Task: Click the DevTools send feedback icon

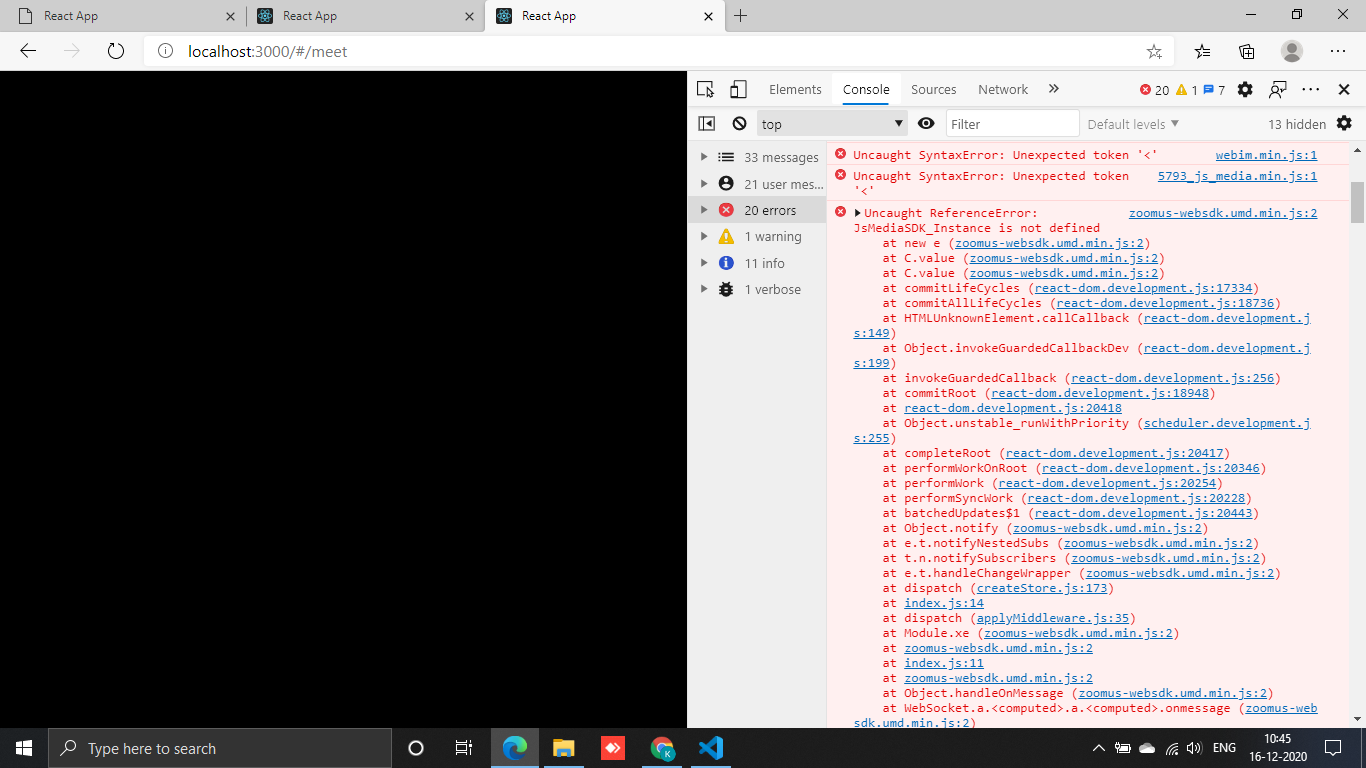Action: pyautogui.click(x=1277, y=89)
